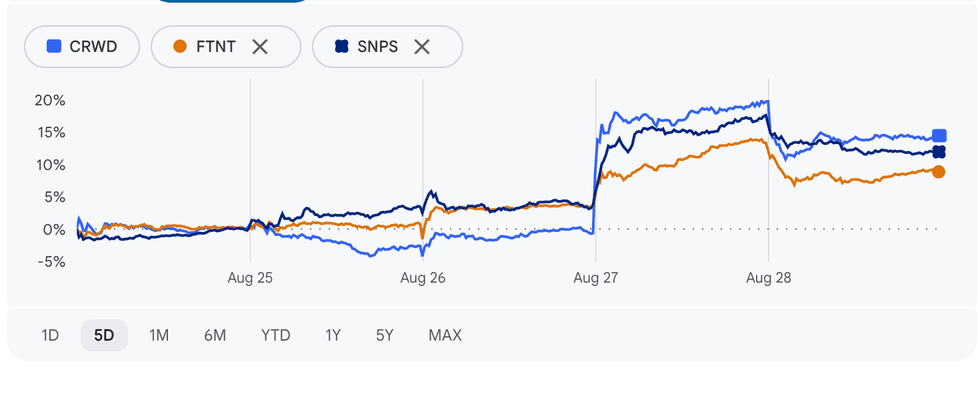The image size is (980, 396).
Task: Switch to the 5Y range
Action: tap(384, 335)
